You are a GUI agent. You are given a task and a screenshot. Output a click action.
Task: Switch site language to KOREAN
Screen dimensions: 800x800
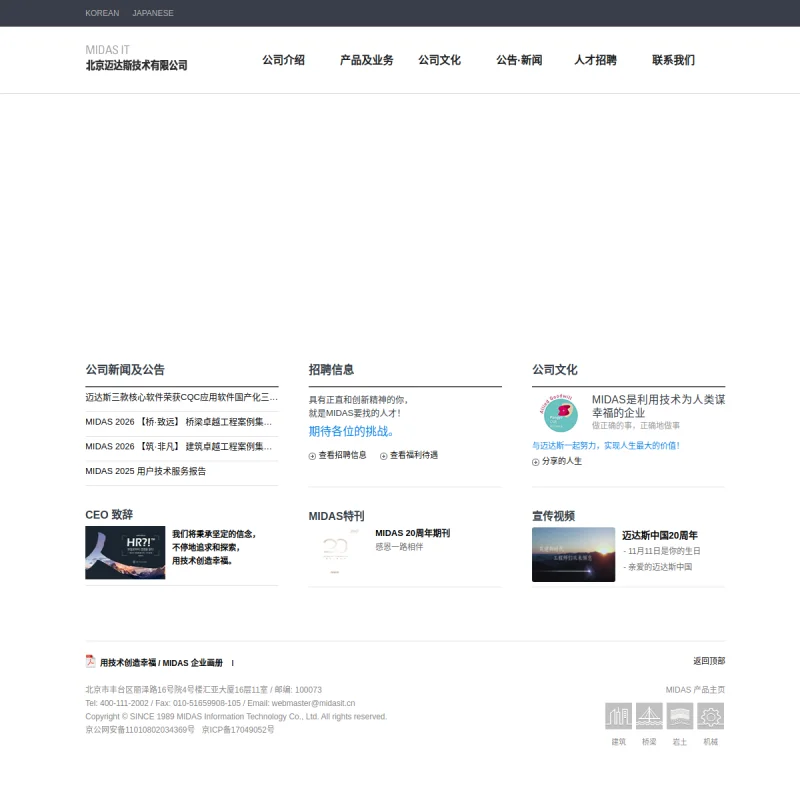102,13
